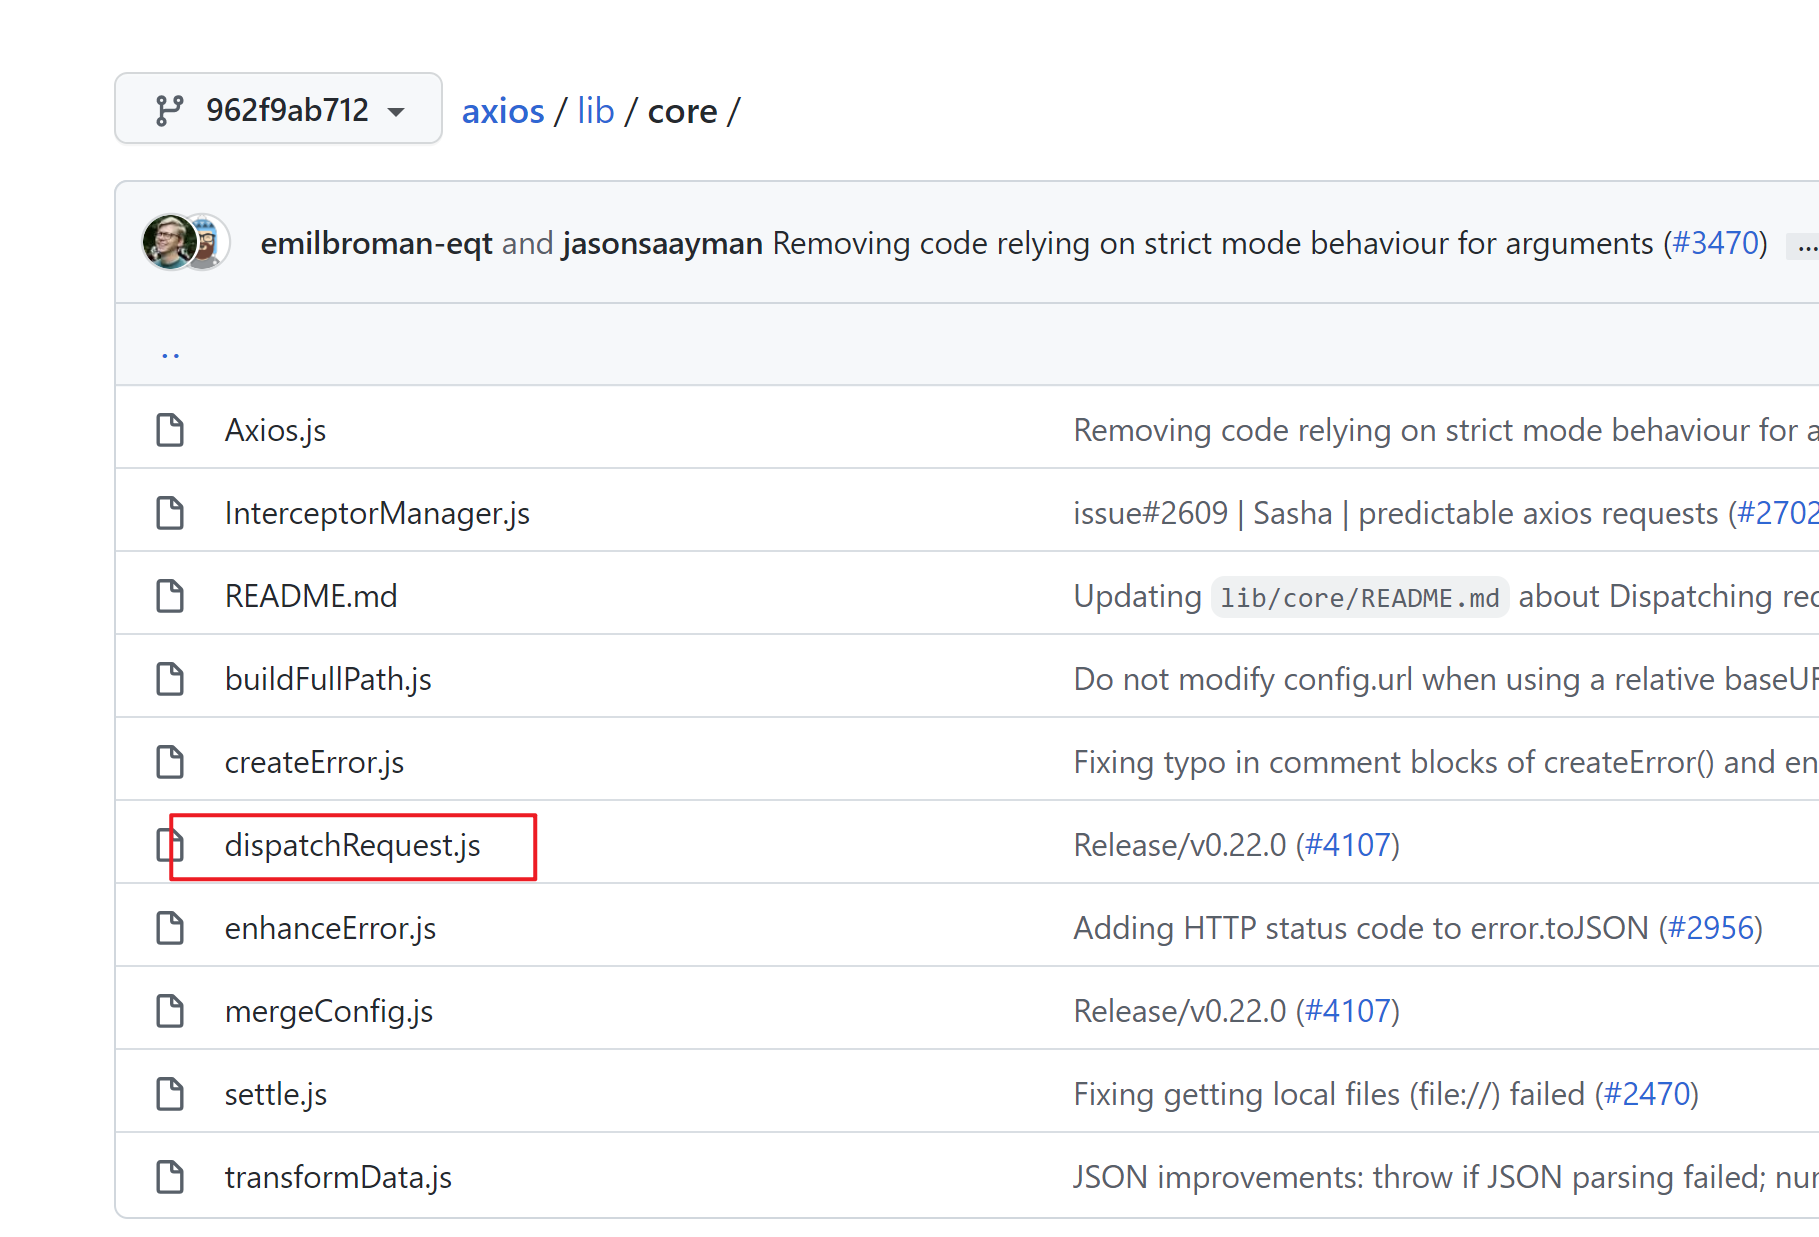Open jasonsaayman author profile link
The height and width of the screenshot is (1237, 1819).
point(663,243)
